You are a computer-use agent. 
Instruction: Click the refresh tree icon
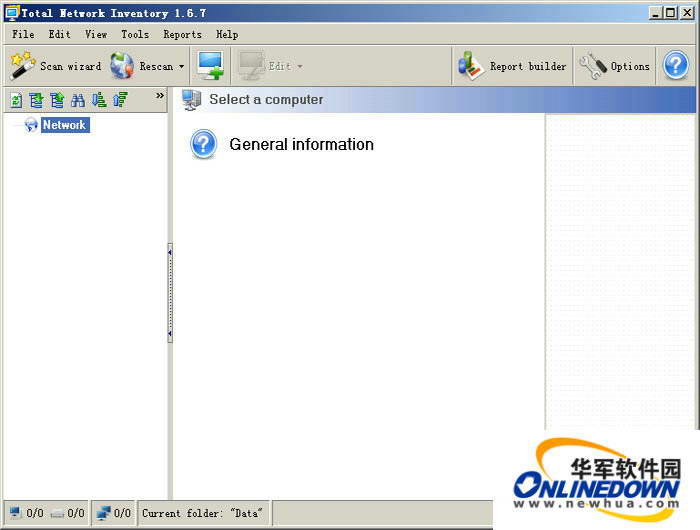[x=16, y=100]
